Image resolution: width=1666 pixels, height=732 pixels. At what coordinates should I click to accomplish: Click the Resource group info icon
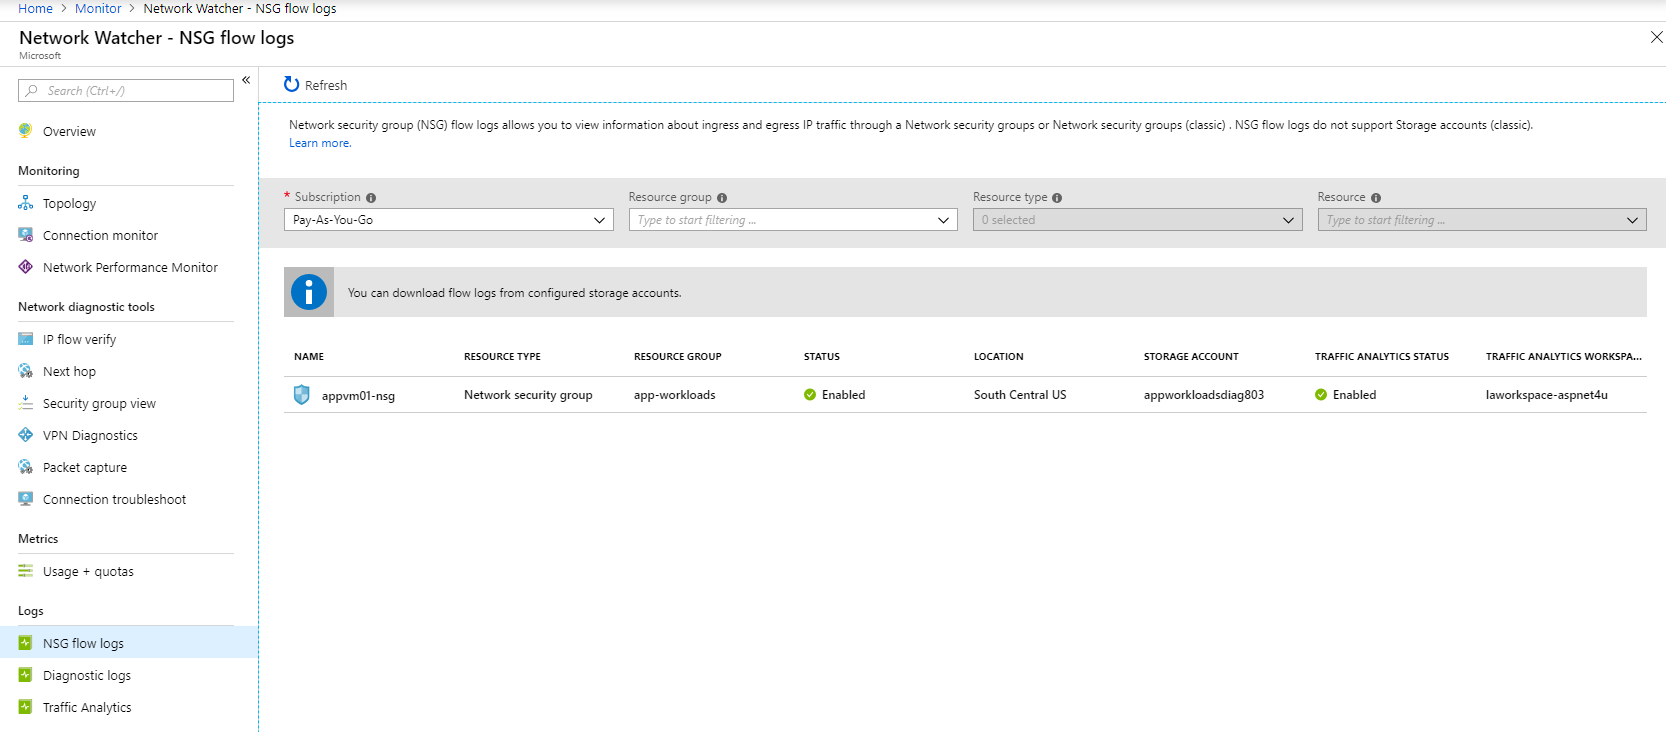[x=722, y=198]
